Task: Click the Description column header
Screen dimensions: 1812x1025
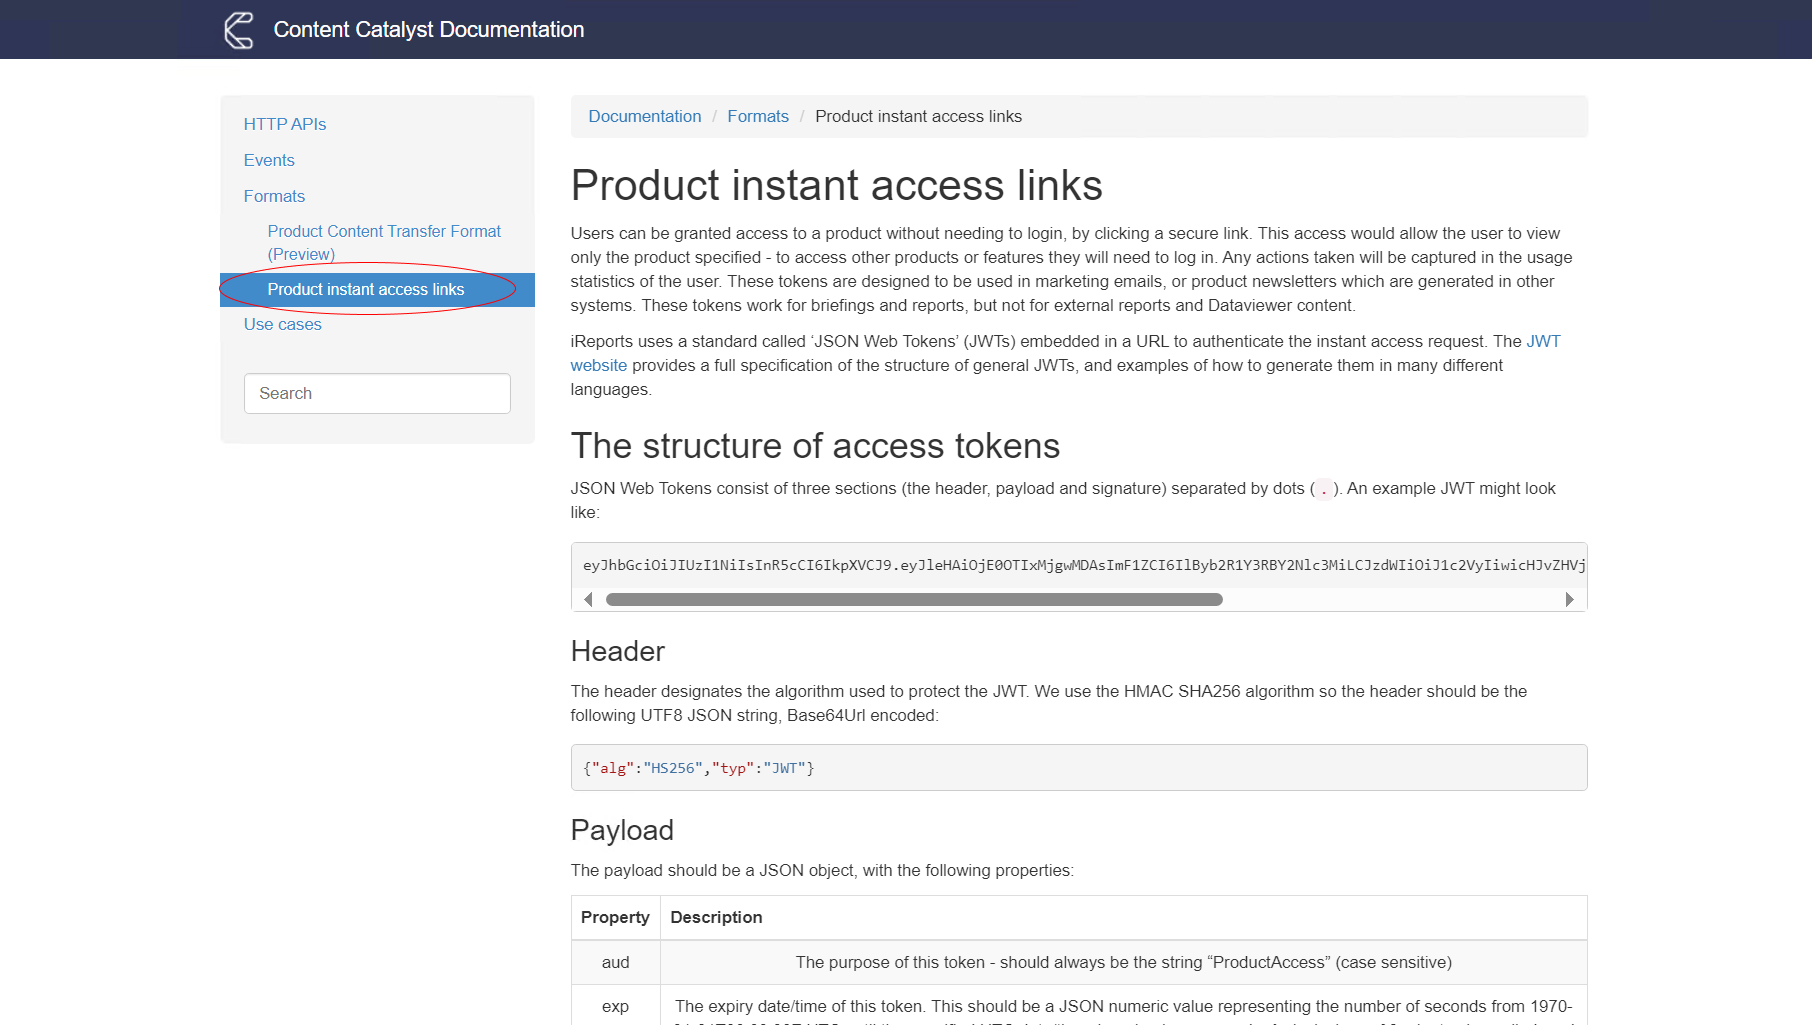Action: coord(716,917)
